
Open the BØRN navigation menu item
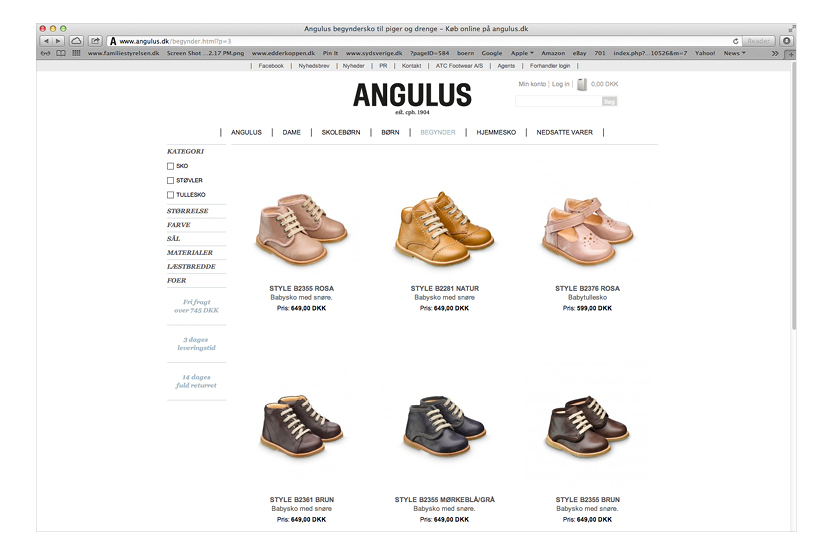click(390, 132)
